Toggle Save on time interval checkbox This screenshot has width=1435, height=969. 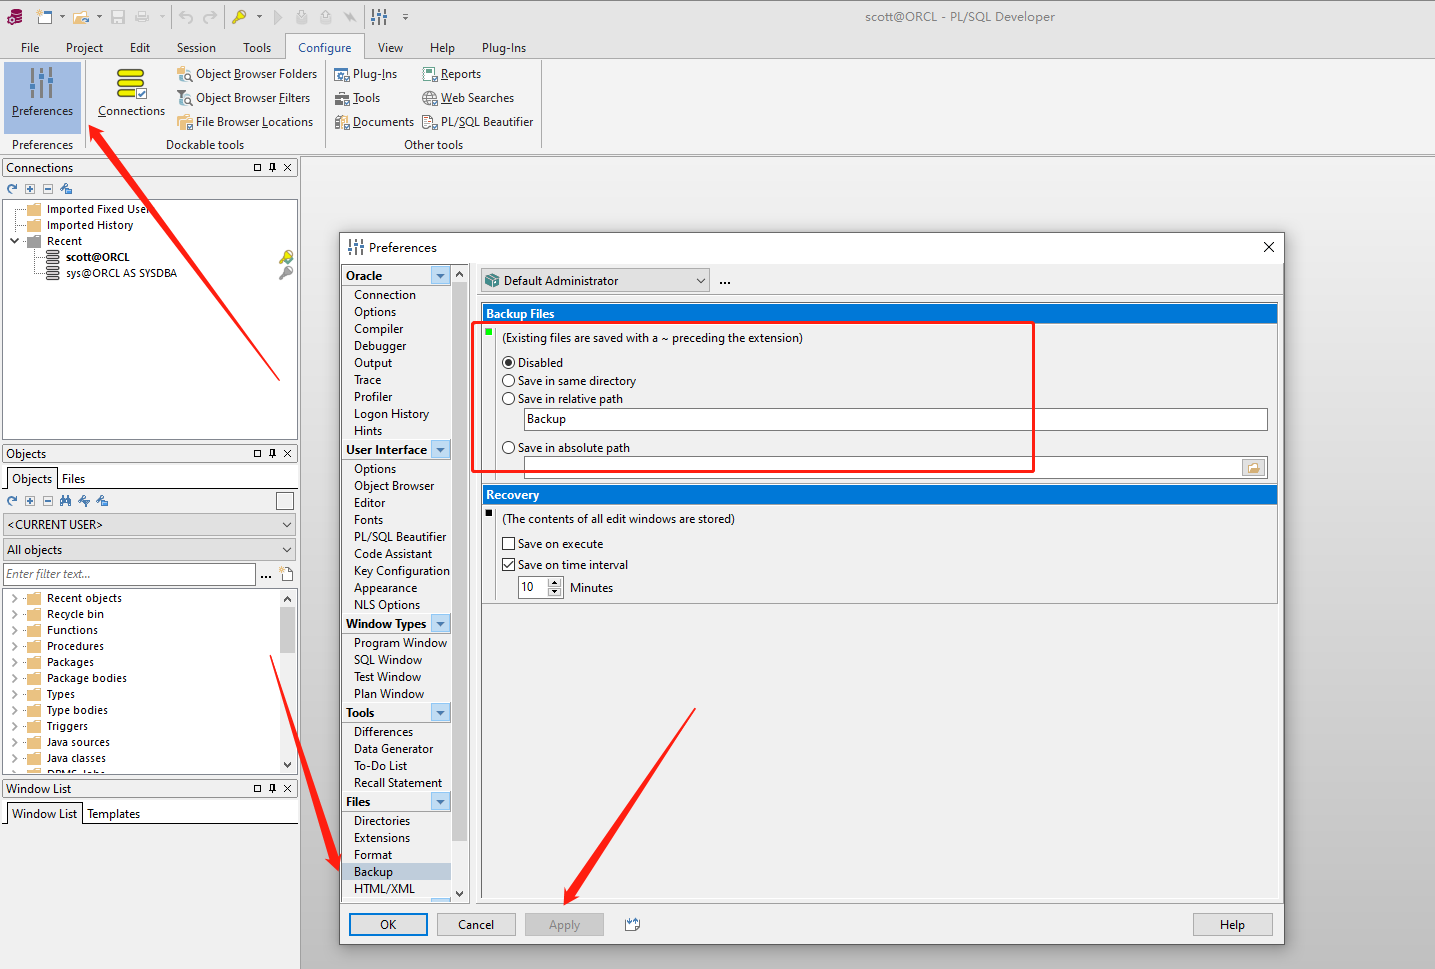565,565
